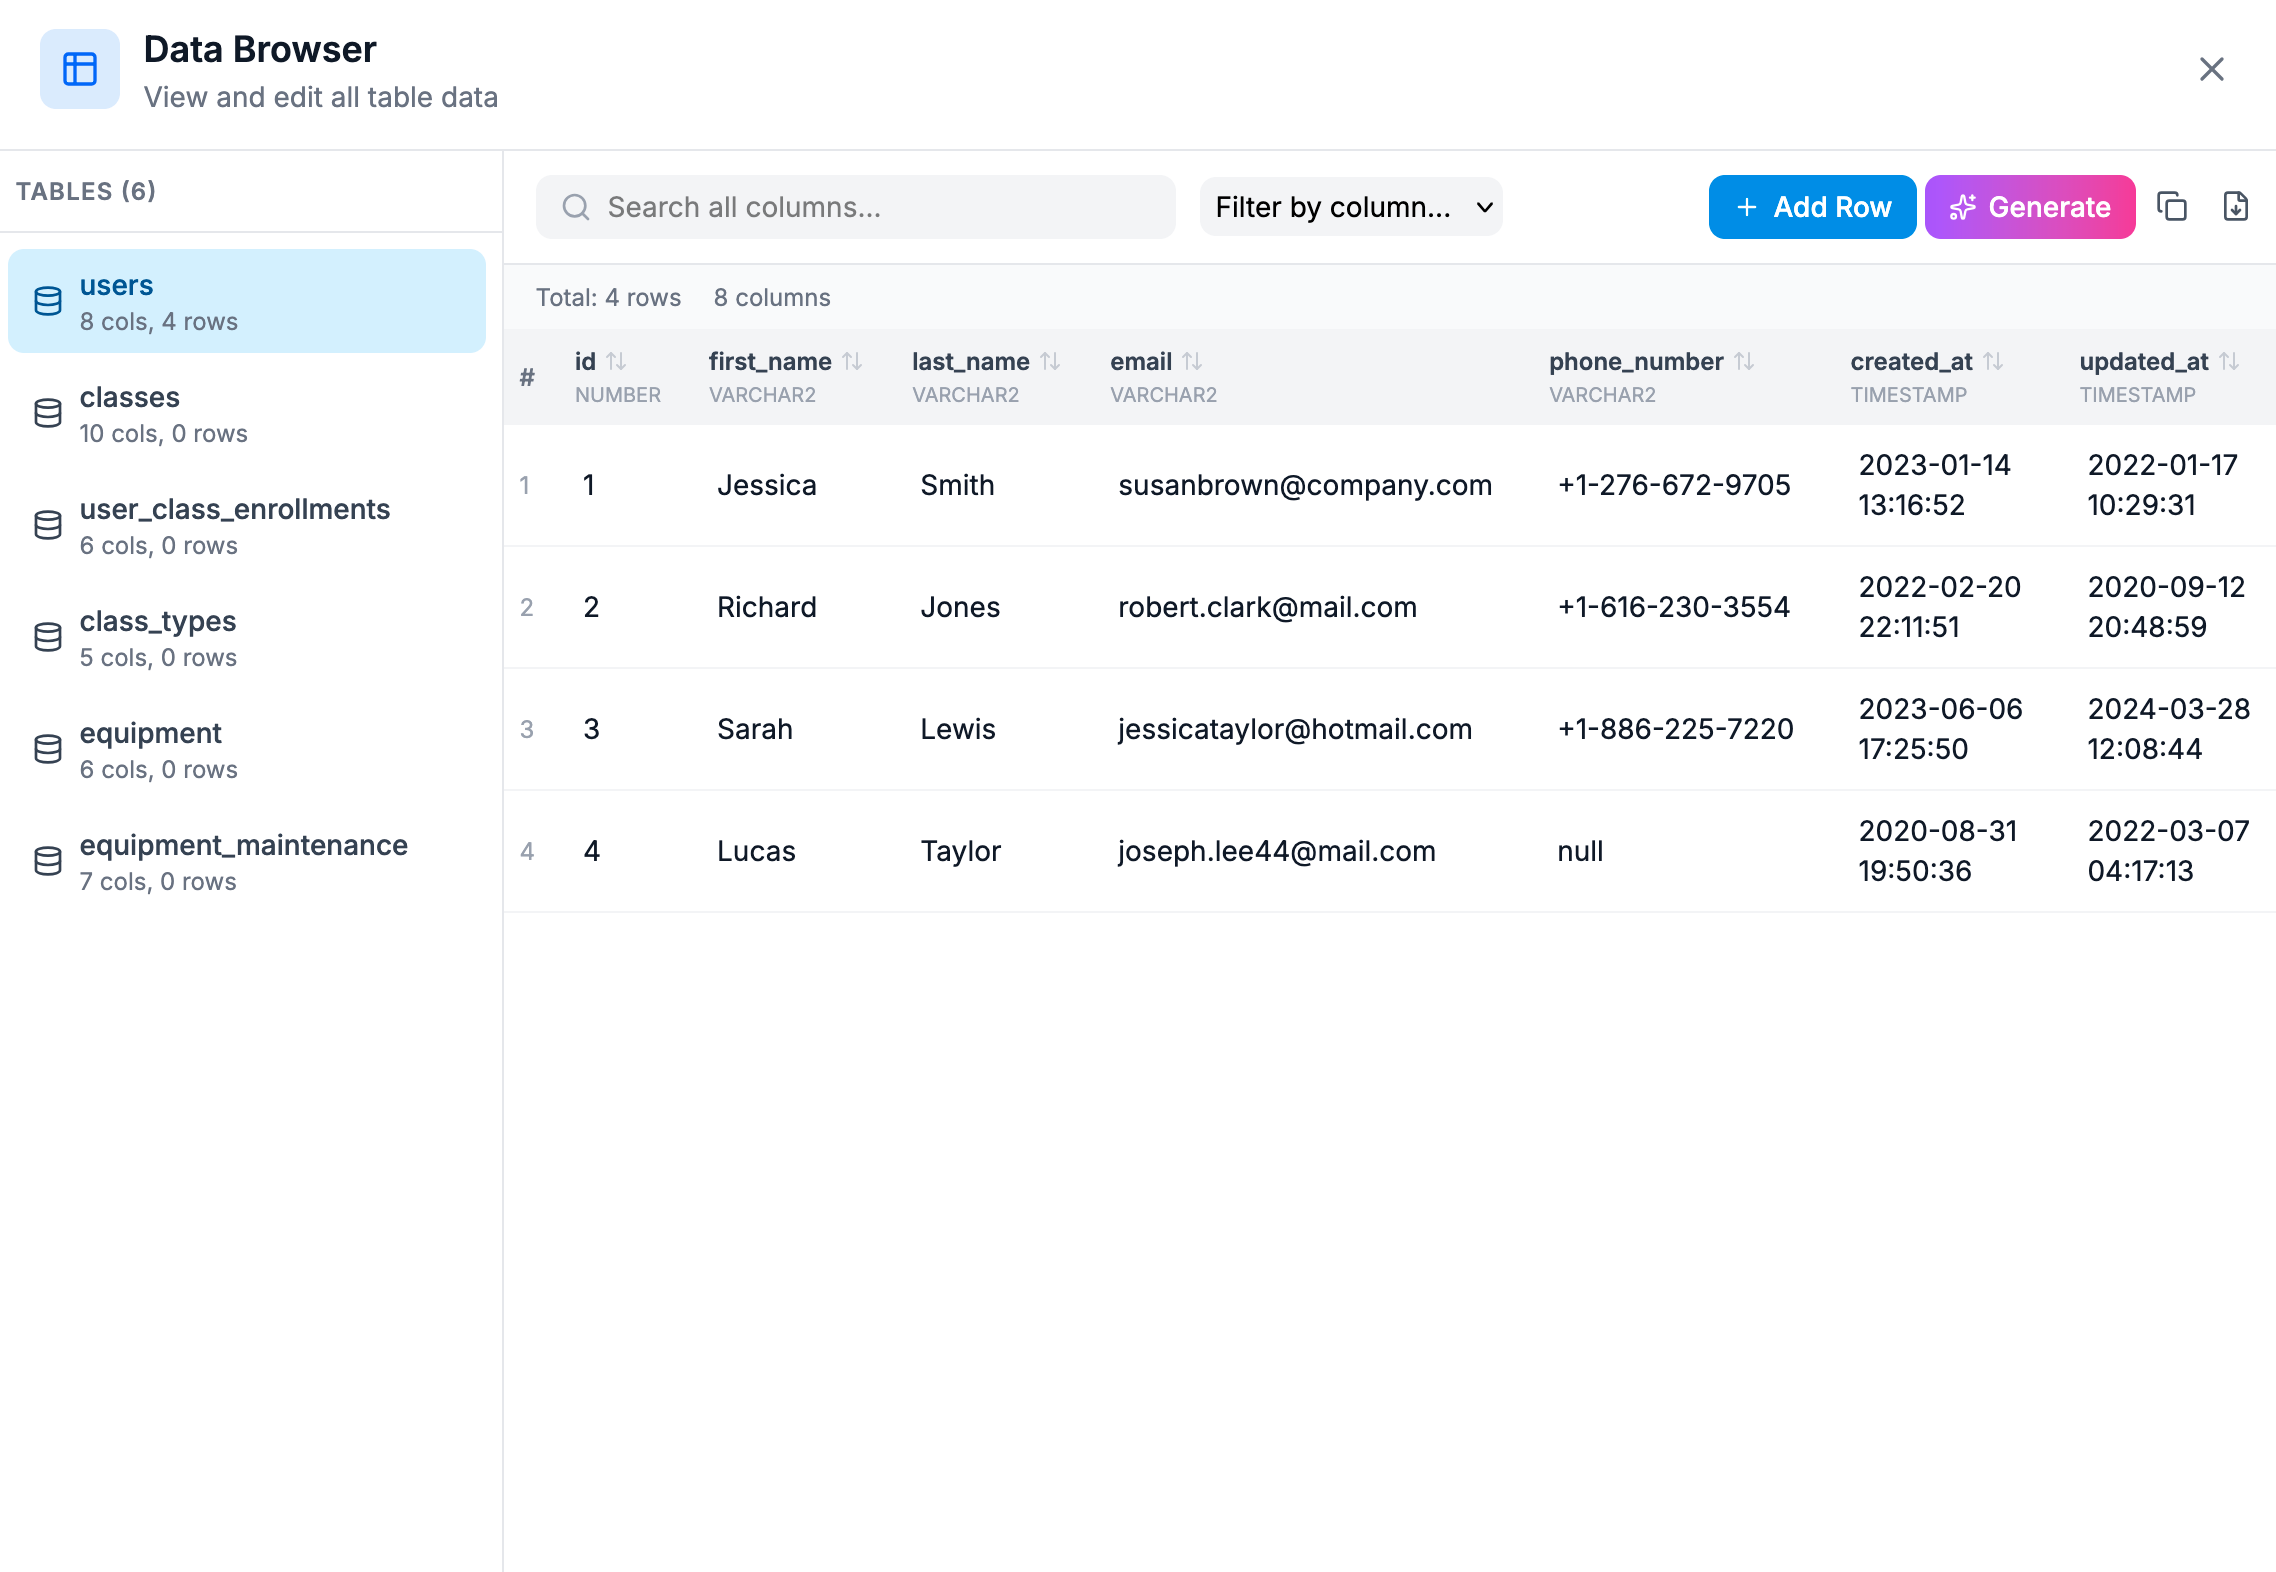Select equipment_maintenance table in sidebar

point(246,862)
